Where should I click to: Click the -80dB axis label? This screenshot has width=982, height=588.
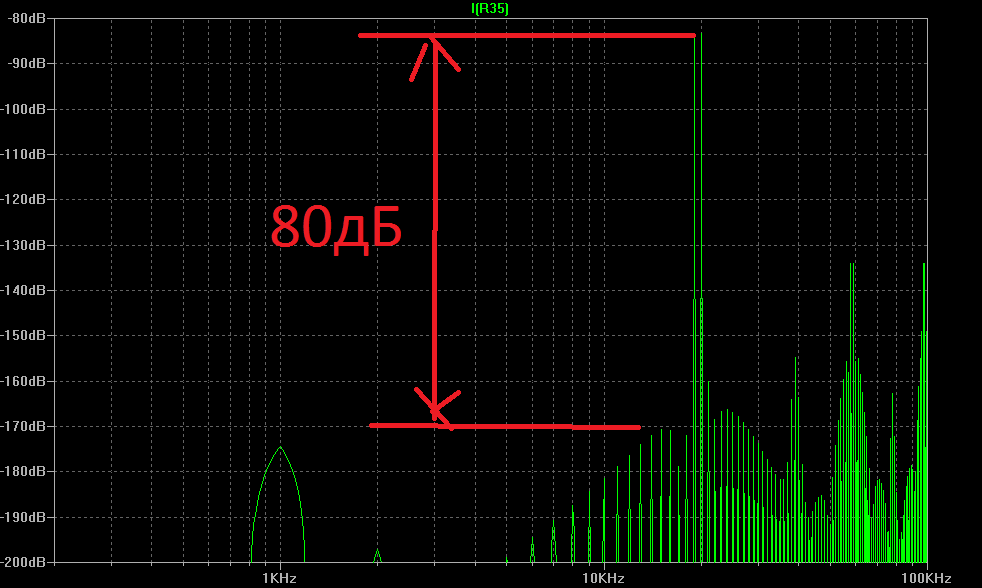(27, 19)
